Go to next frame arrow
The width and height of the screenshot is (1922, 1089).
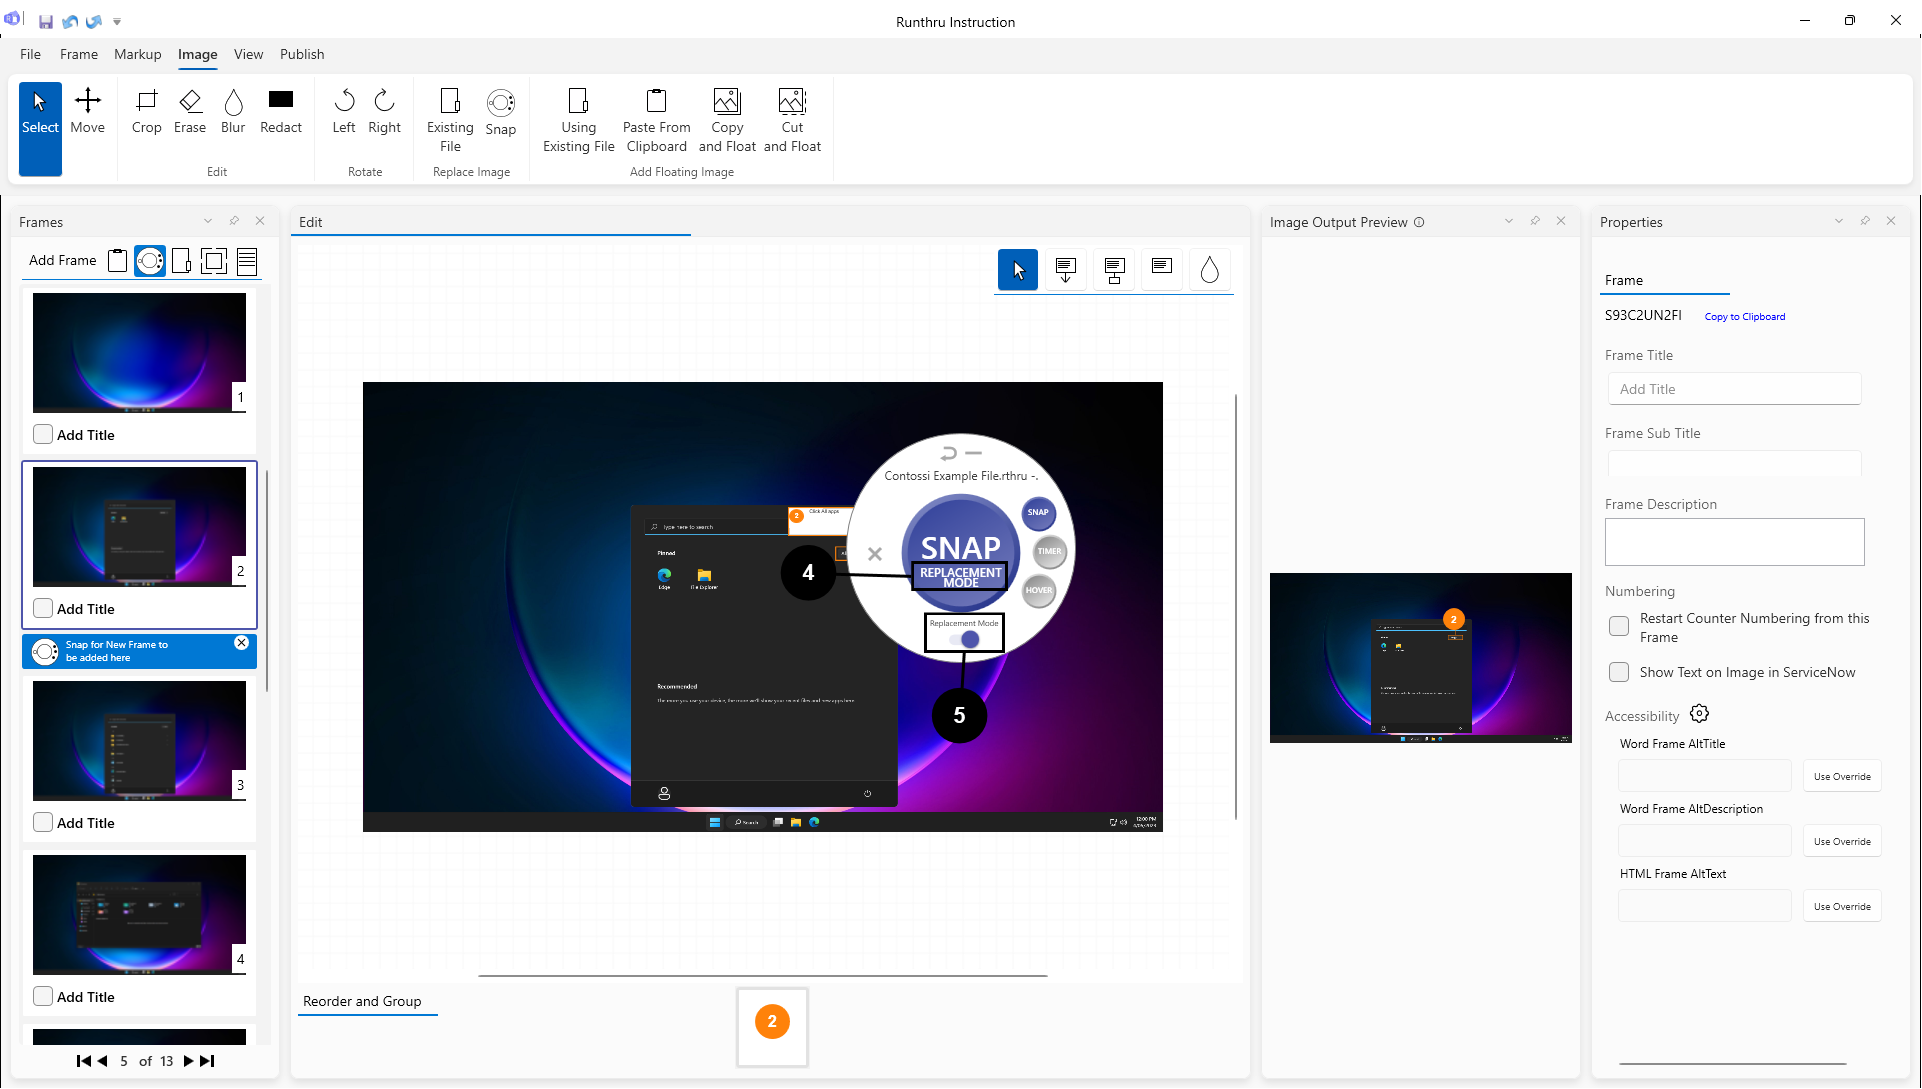(188, 1061)
